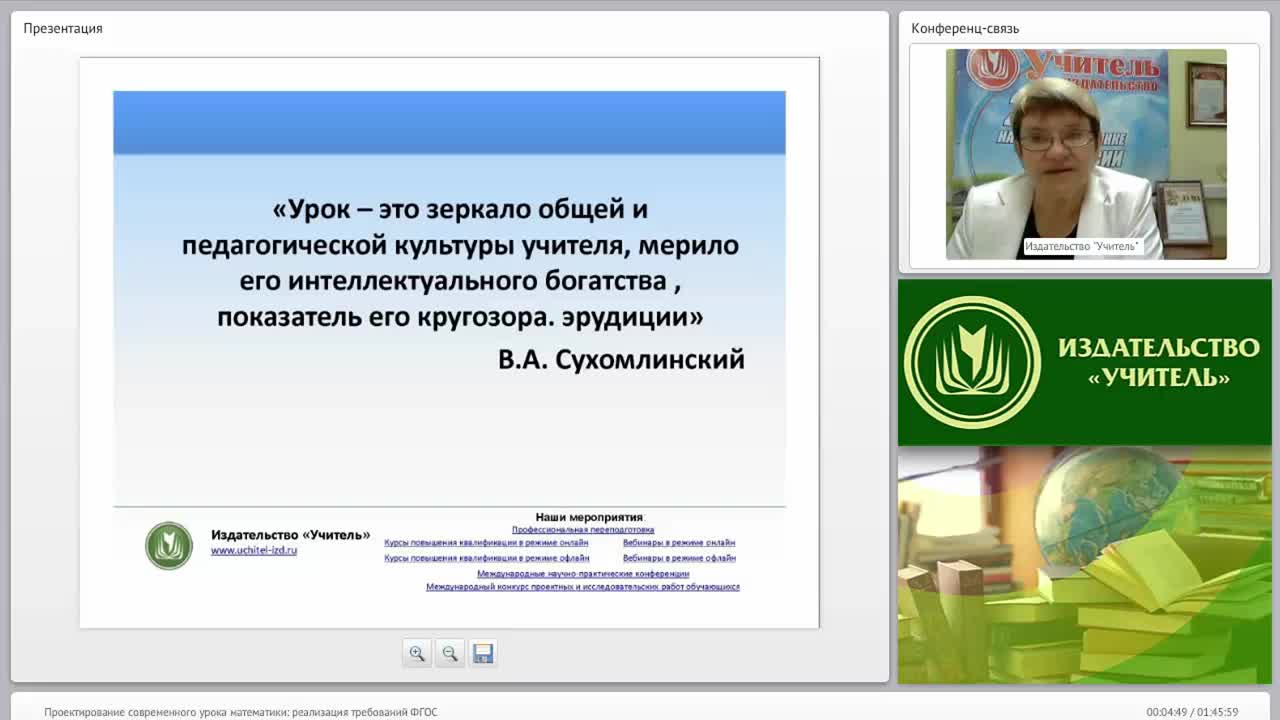Click the Издательство Учитель green banner

(x=1085, y=362)
